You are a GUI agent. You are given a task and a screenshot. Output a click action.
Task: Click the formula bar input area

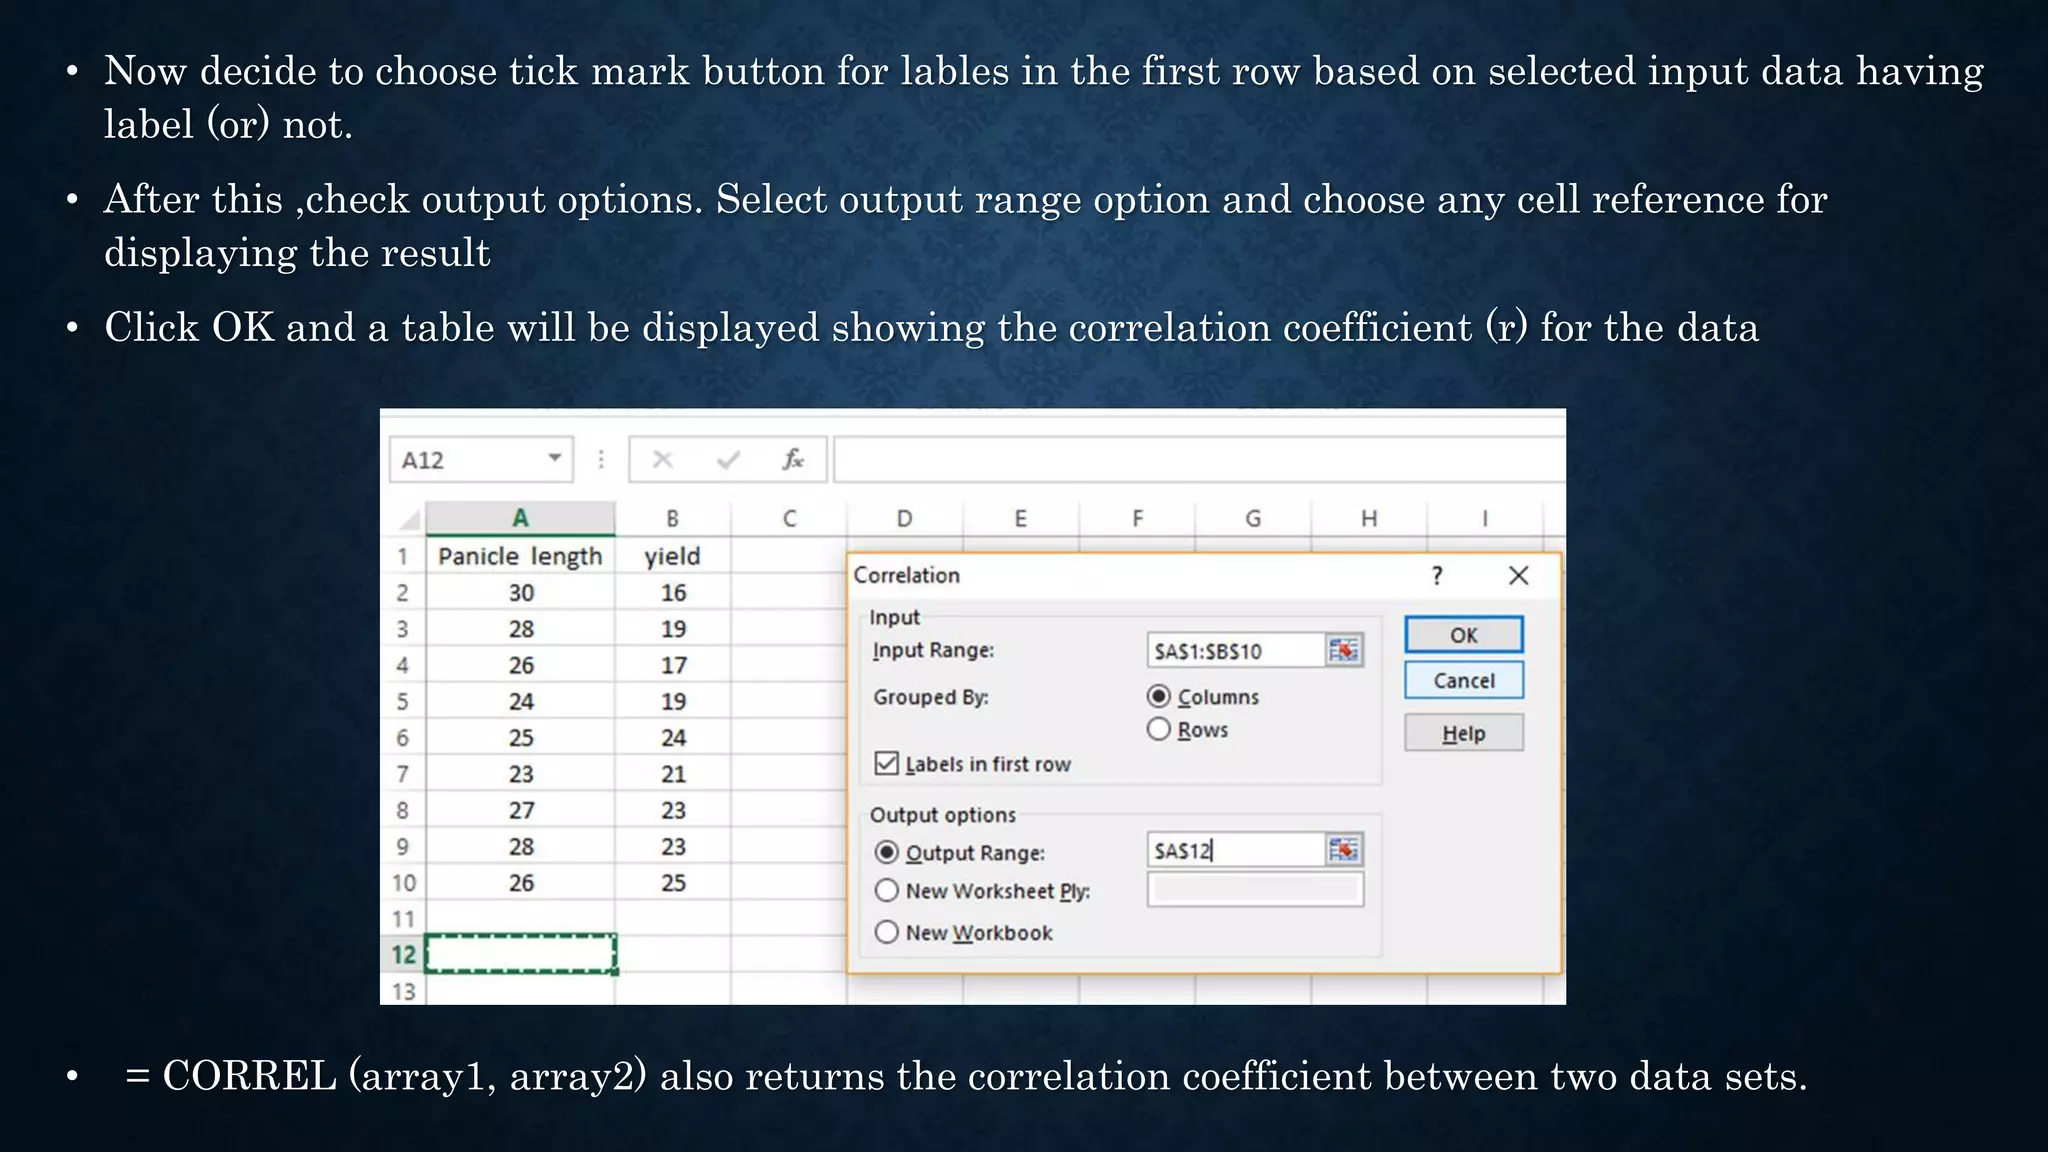pyautogui.click(x=1199, y=460)
